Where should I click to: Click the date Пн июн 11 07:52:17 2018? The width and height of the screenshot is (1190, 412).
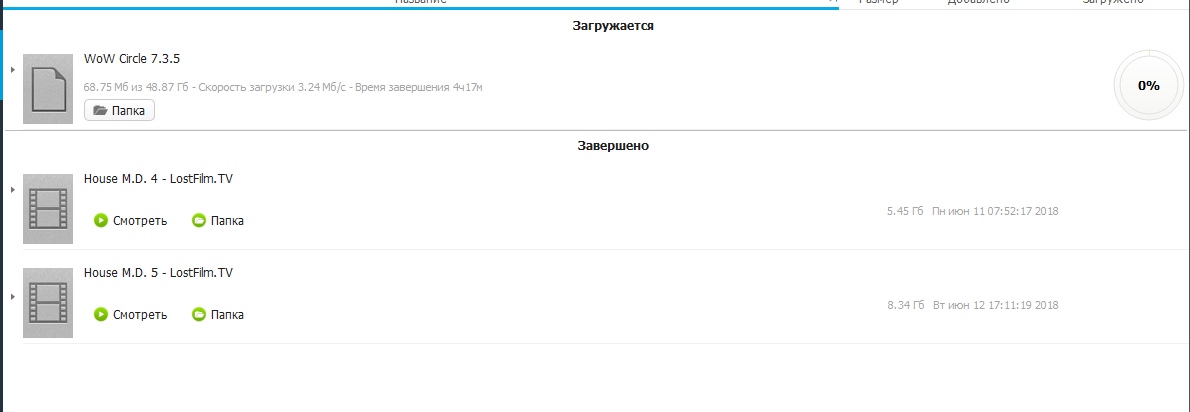995,211
